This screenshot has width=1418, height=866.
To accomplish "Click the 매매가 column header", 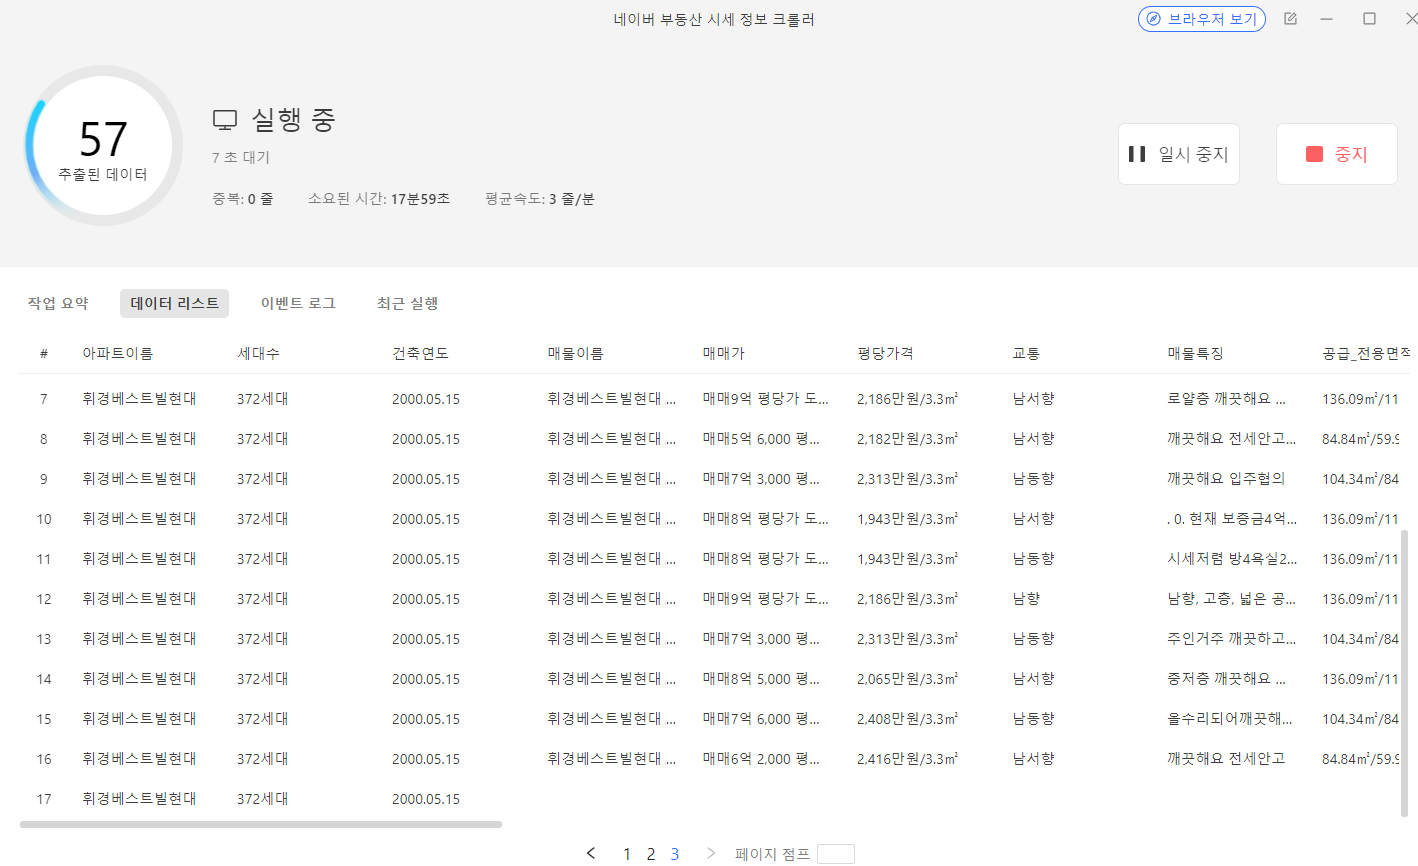I will (723, 353).
